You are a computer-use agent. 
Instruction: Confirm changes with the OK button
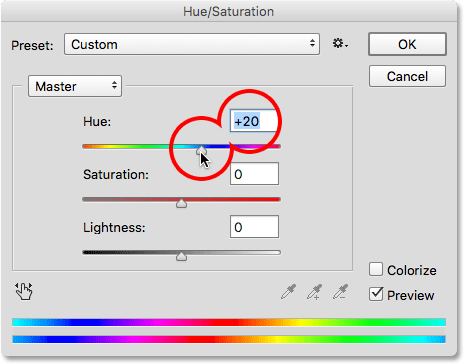(x=407, y=44)
